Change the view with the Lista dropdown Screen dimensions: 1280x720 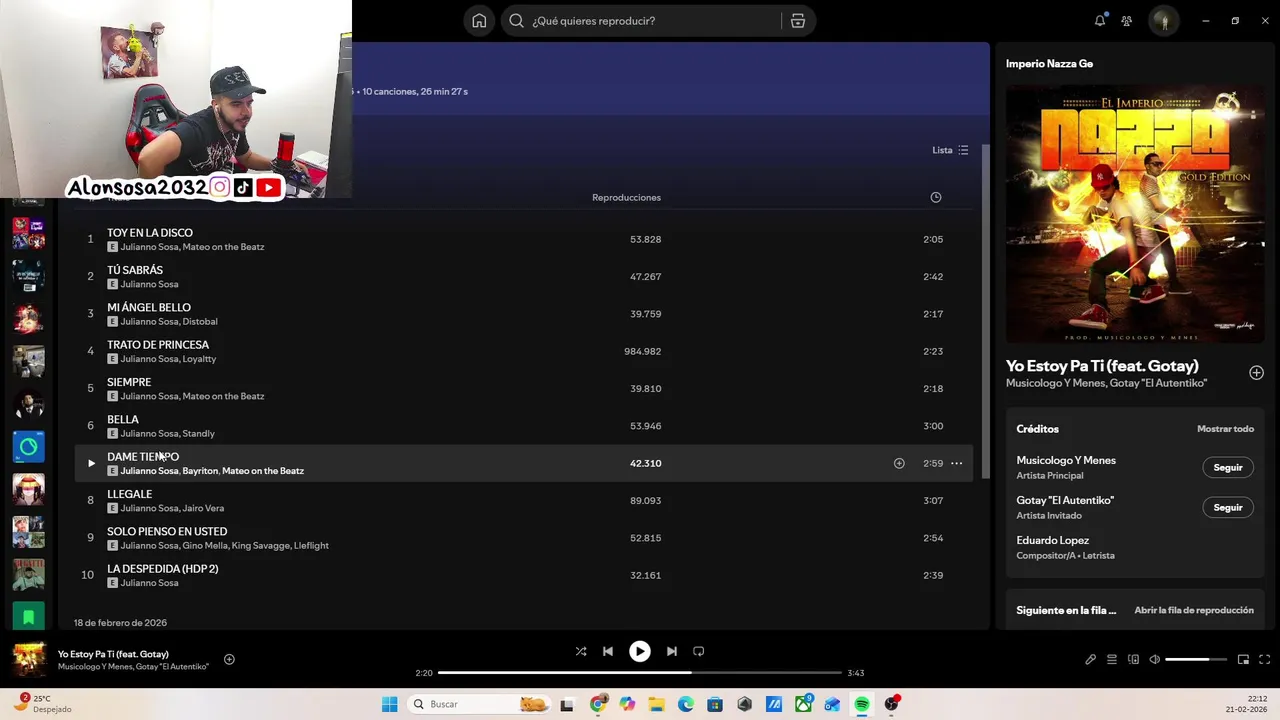pyautogui.click(x=950, y=150)
